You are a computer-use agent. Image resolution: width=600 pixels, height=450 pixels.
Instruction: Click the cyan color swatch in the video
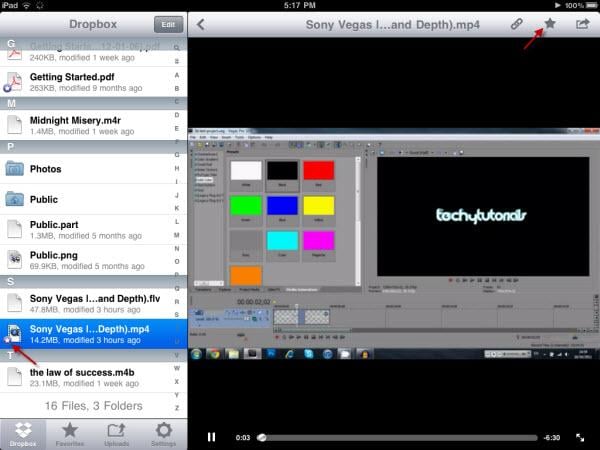(282, 241)
